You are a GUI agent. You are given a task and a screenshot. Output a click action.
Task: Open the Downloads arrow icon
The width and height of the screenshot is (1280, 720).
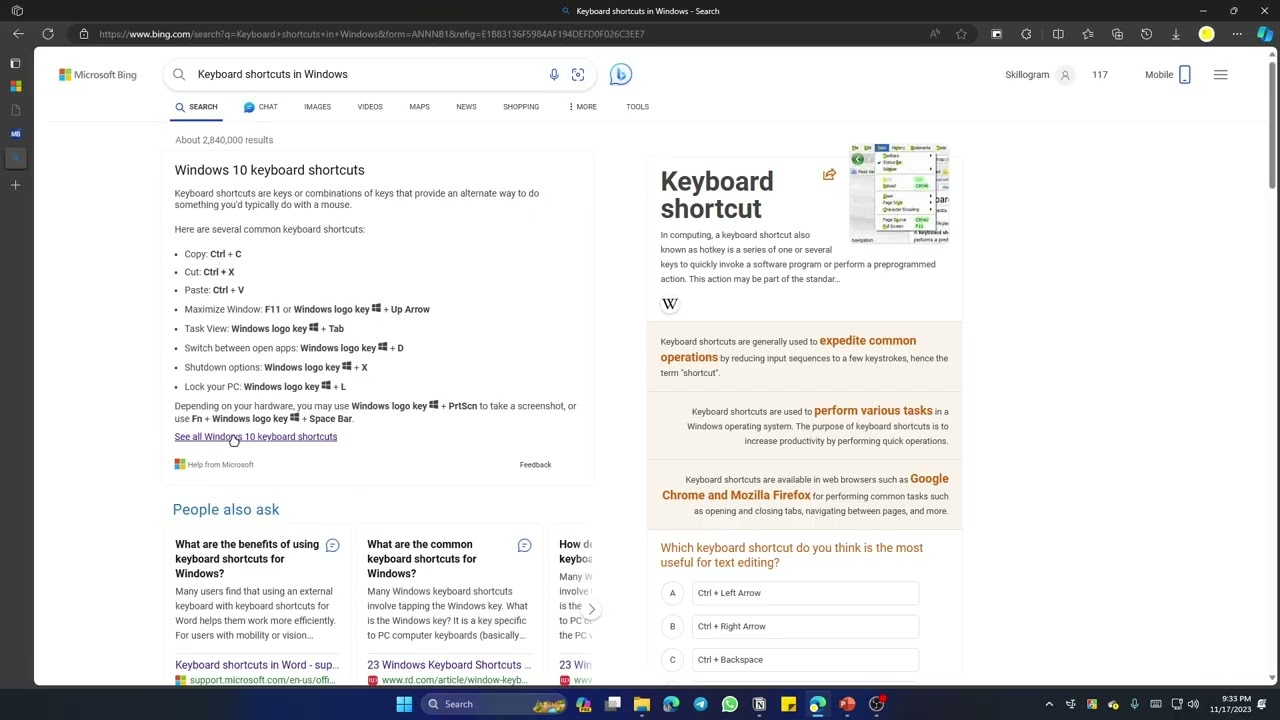click(1176, 34)
